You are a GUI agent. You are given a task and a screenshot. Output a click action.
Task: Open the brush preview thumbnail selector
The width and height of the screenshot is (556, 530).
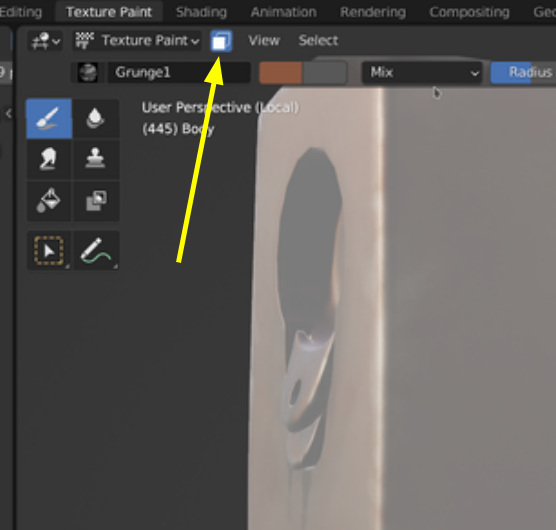tap(88, 73)
